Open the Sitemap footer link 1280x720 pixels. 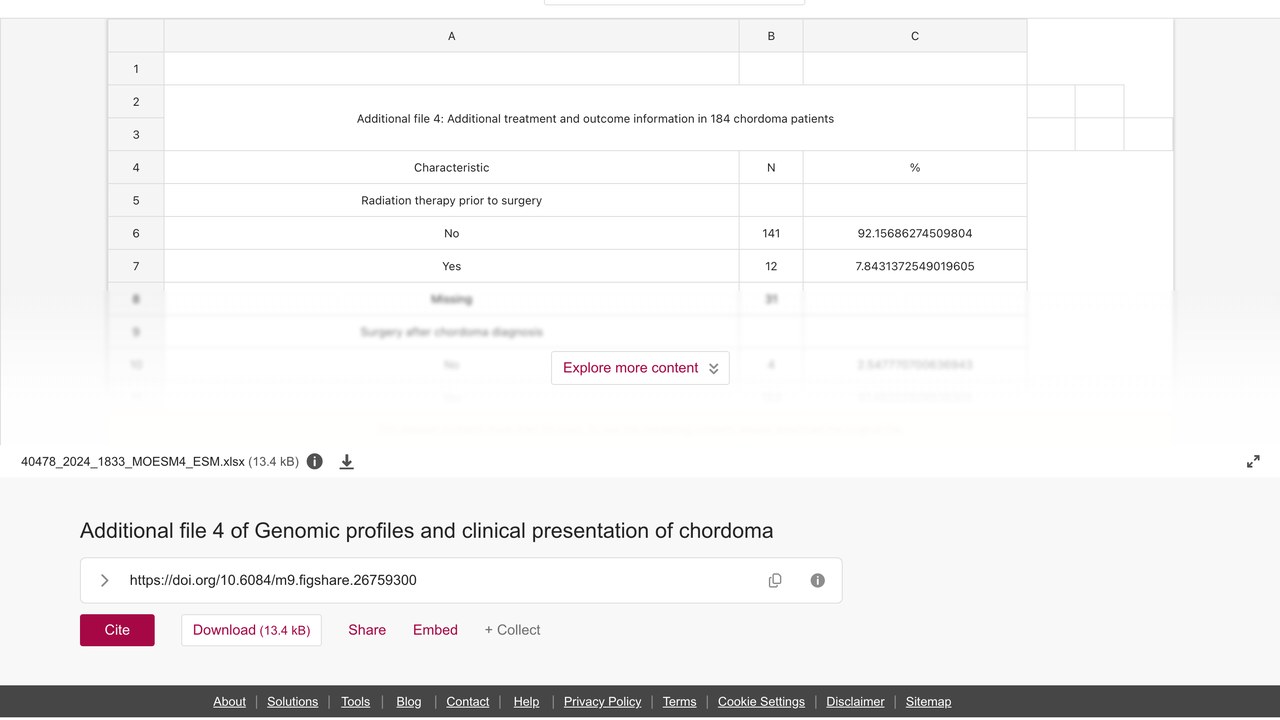point(928,702)
